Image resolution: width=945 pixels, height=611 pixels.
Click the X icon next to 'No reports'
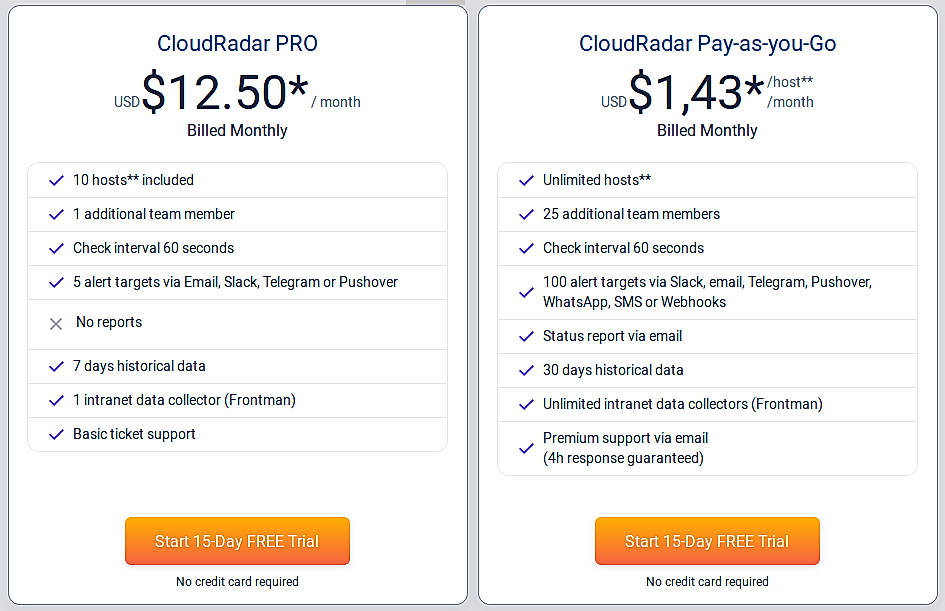click(56, 323)
